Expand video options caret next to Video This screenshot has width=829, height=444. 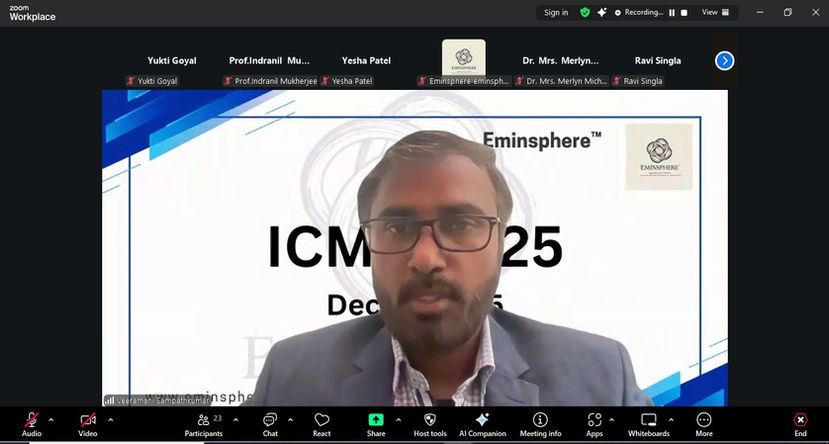[x=110, y=420]
